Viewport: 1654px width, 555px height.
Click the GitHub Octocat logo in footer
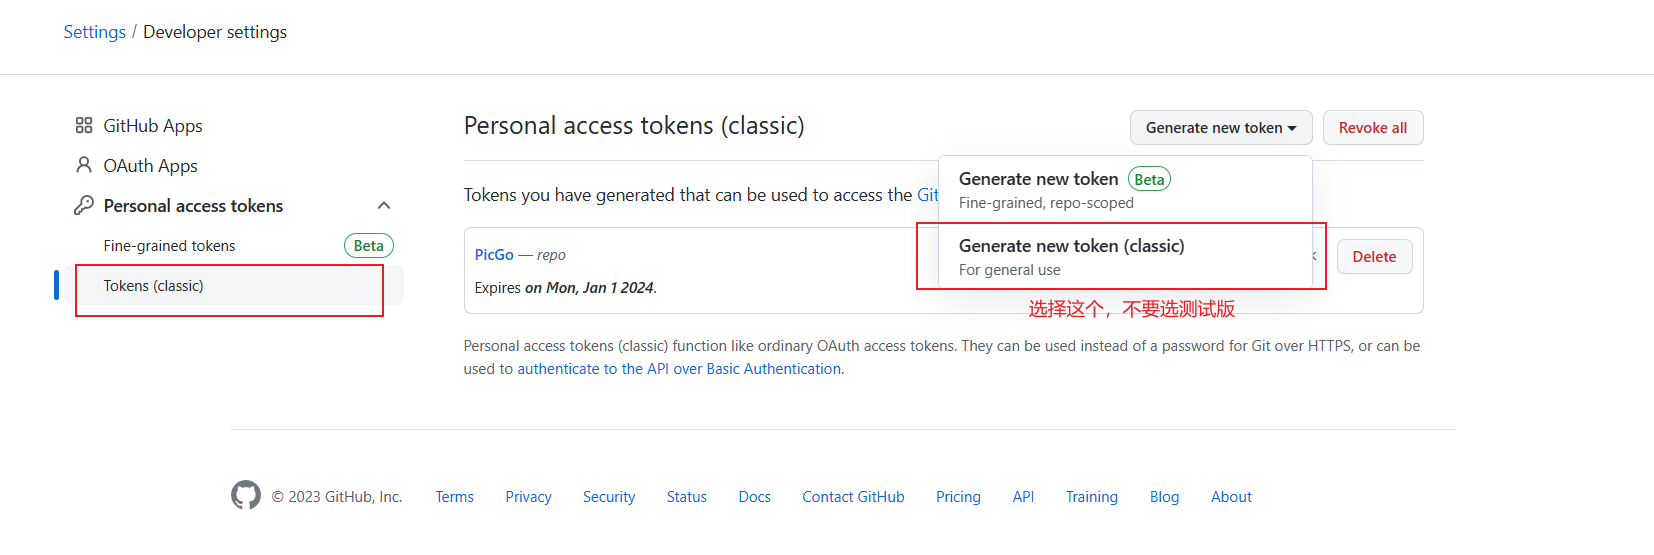246,496
